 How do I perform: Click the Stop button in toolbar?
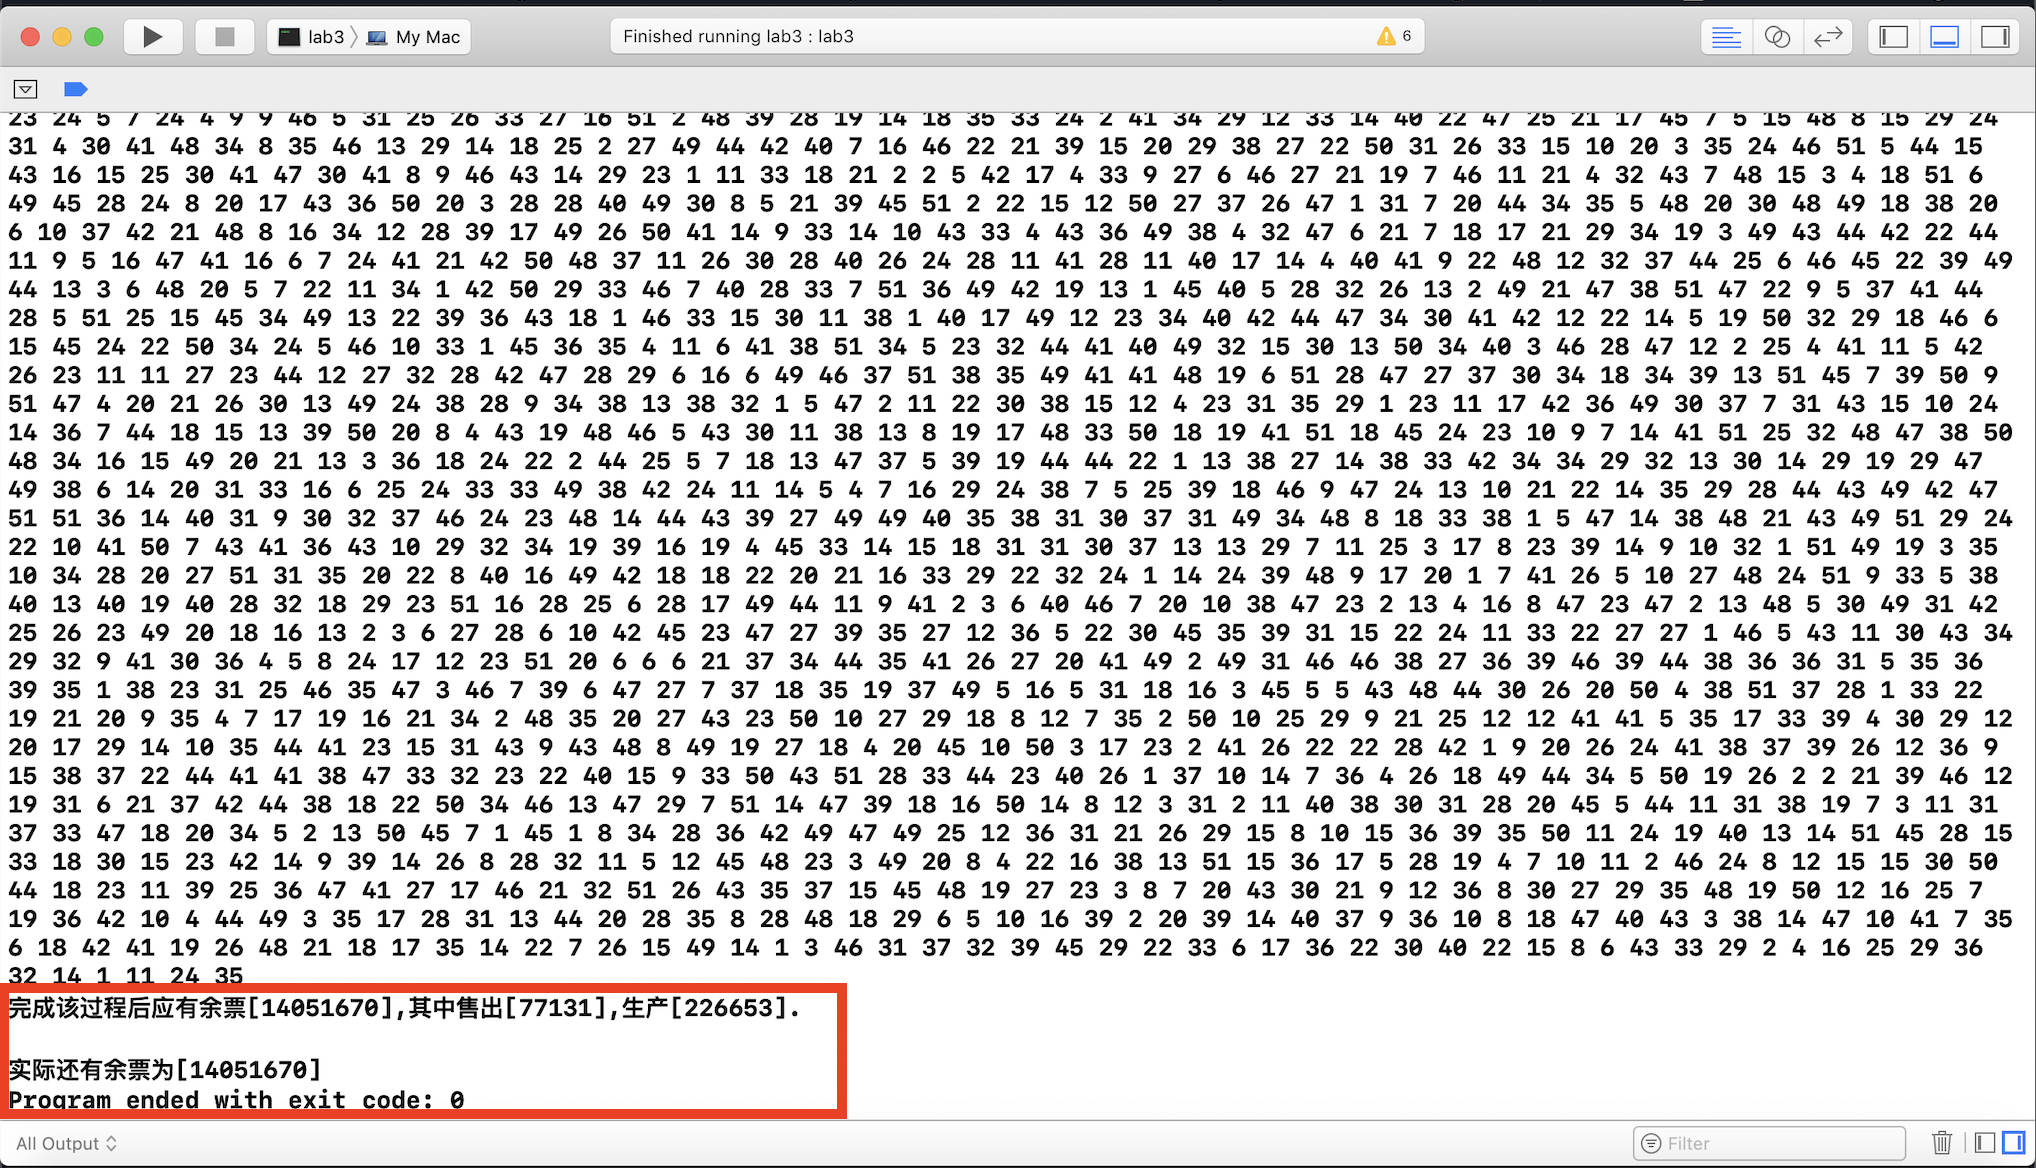(x=224, y=37)
